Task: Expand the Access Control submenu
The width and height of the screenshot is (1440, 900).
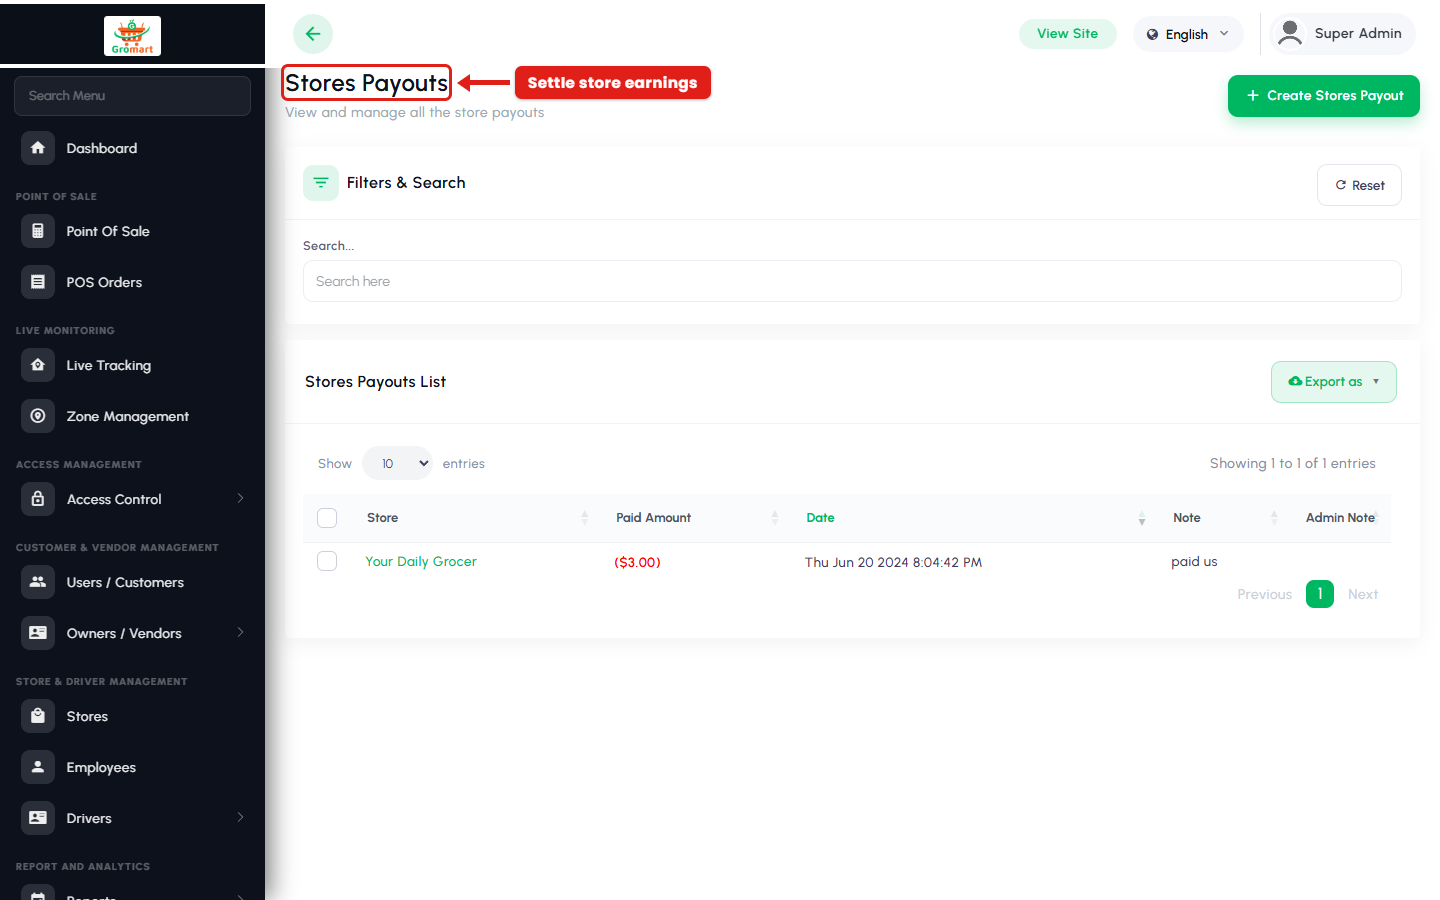Action: 132,499
